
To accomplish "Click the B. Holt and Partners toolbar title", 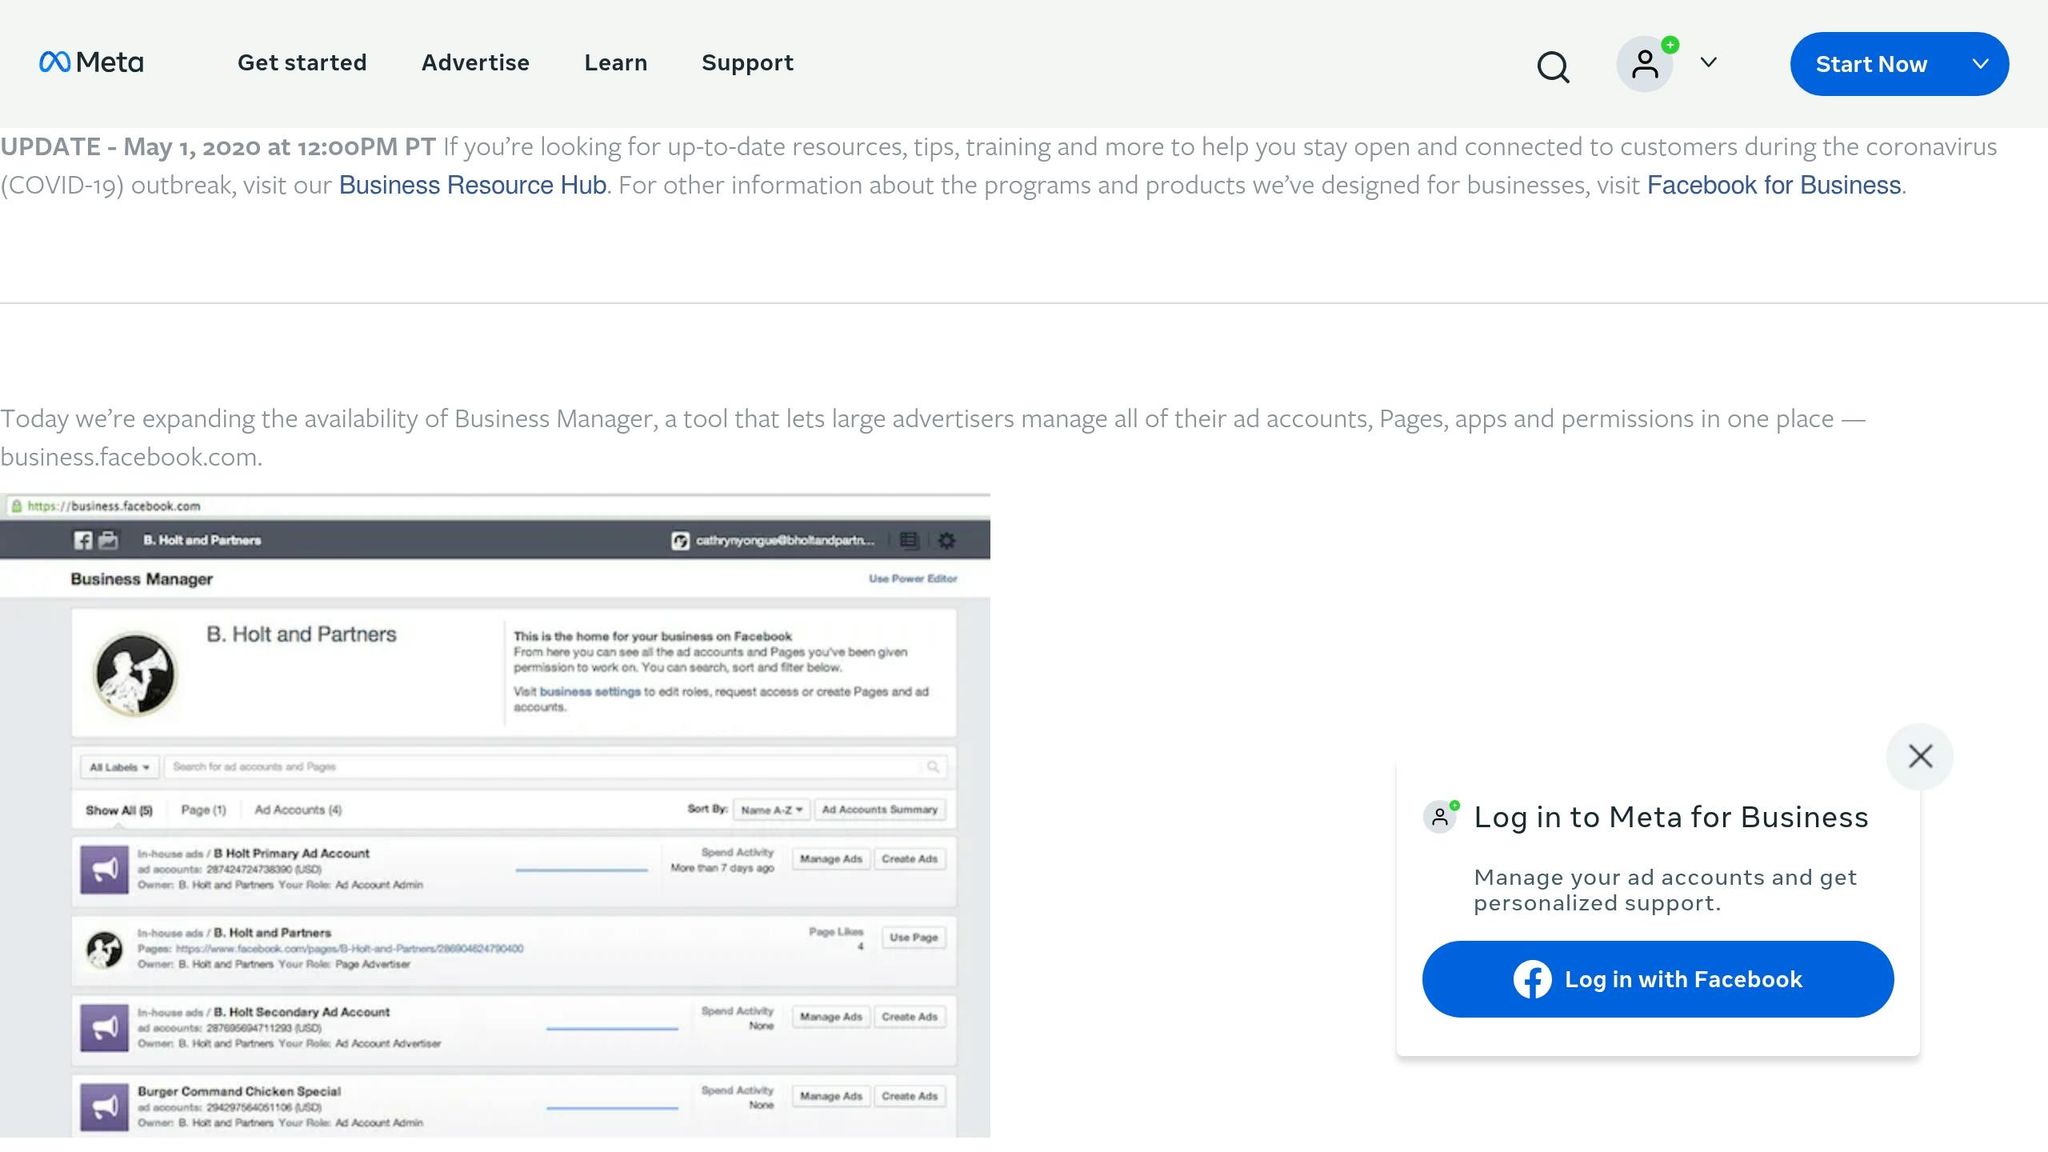I will [x=202, y=540].
